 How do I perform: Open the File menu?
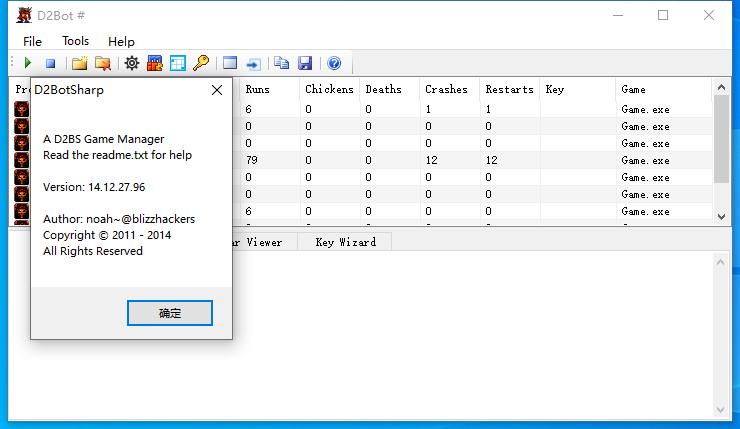tap(32, 41)
